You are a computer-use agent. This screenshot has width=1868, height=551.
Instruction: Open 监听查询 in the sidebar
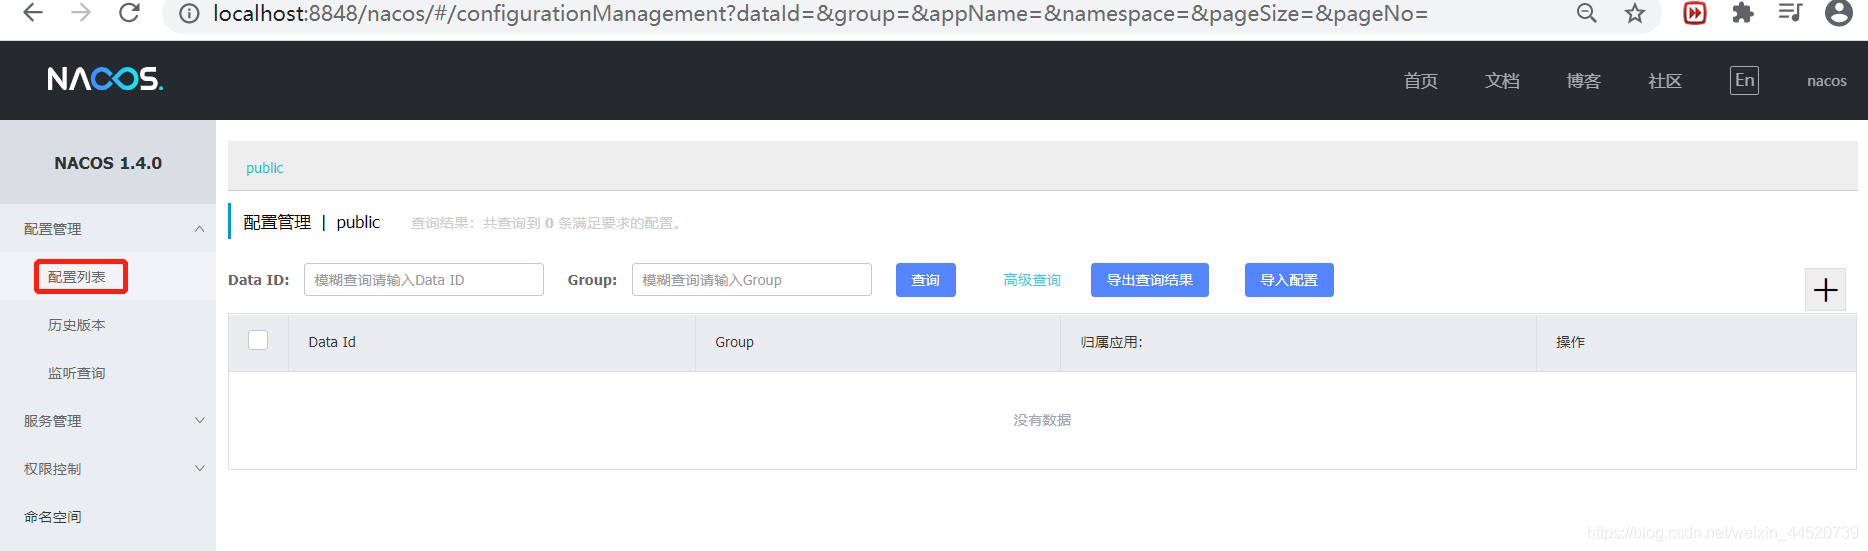tap(77, 373)
